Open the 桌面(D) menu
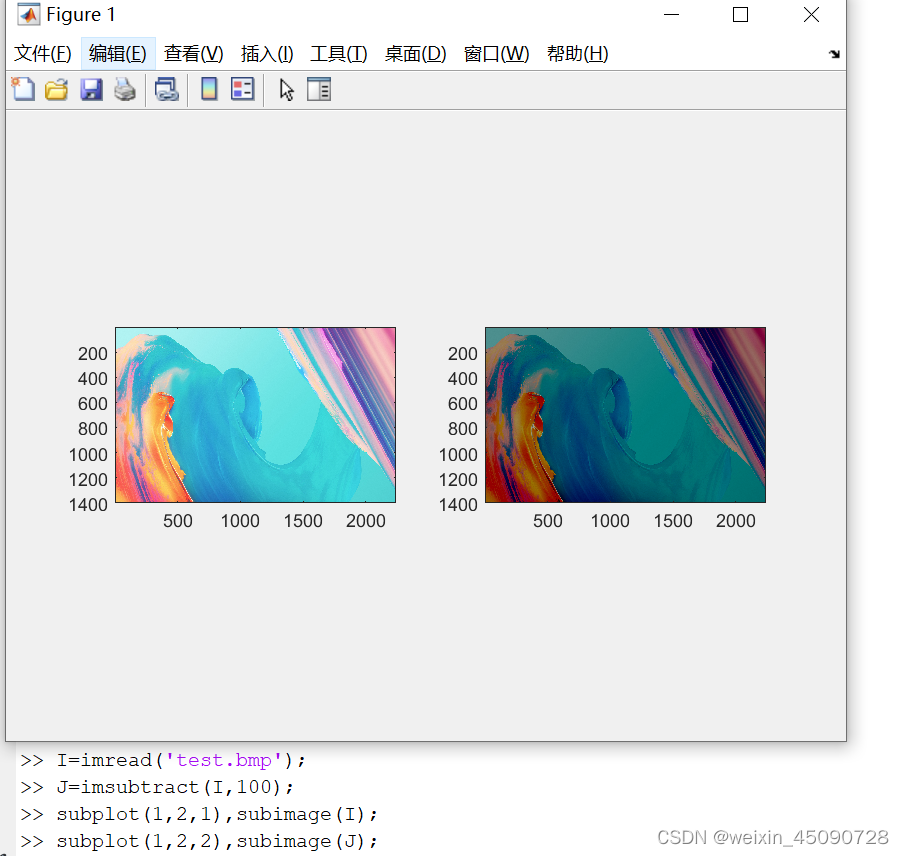 (x=415, y=54)
